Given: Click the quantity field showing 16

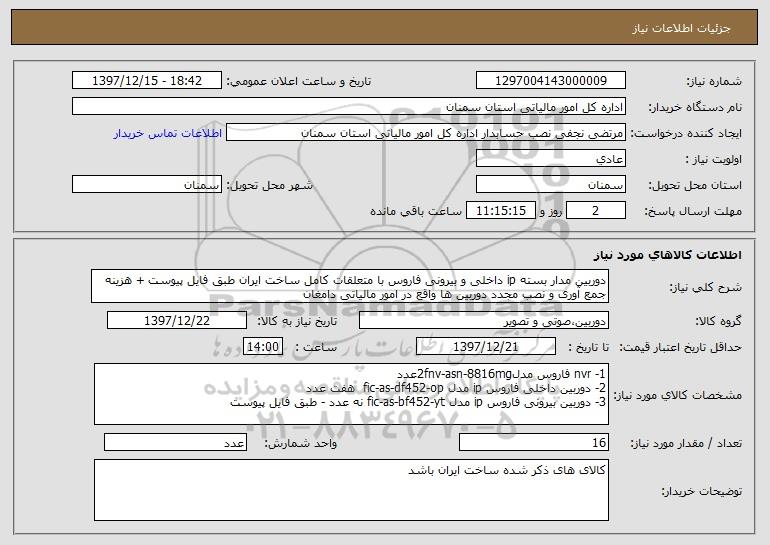Looking at the screenshot, I should pos(534,442).
